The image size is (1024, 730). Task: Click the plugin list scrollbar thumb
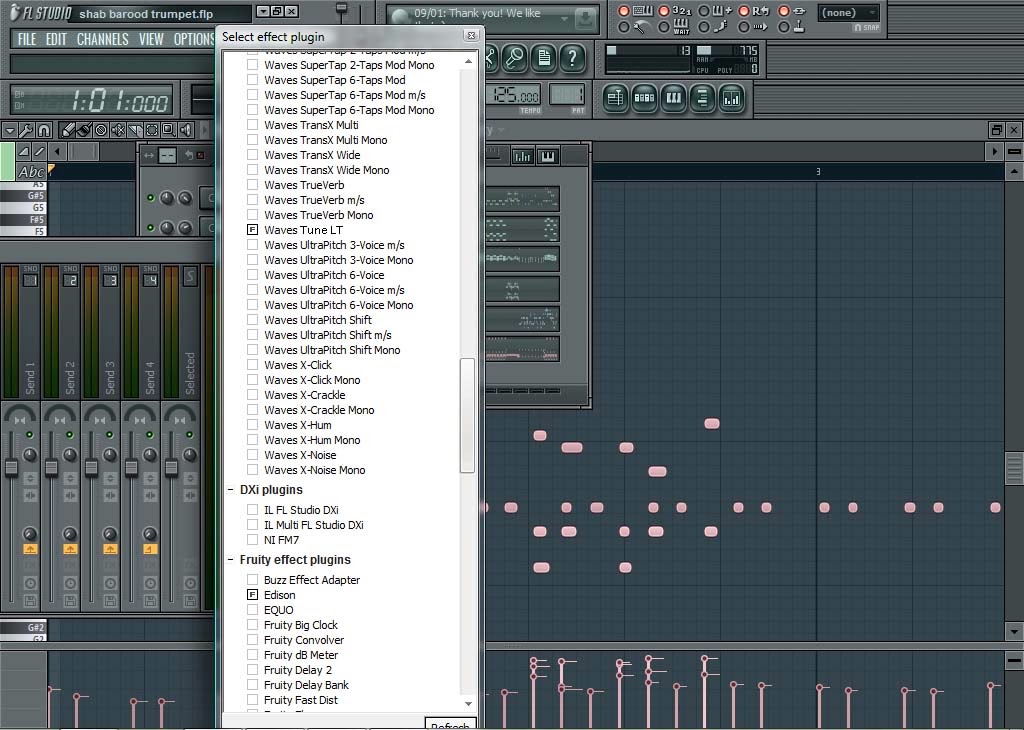point(467,415)
